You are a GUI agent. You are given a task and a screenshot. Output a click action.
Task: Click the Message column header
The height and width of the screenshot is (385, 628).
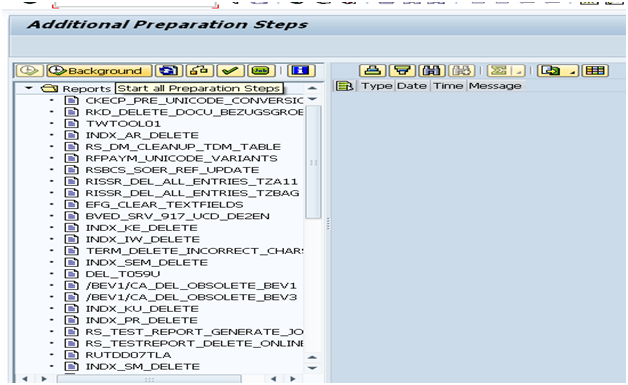click(495, 86)
